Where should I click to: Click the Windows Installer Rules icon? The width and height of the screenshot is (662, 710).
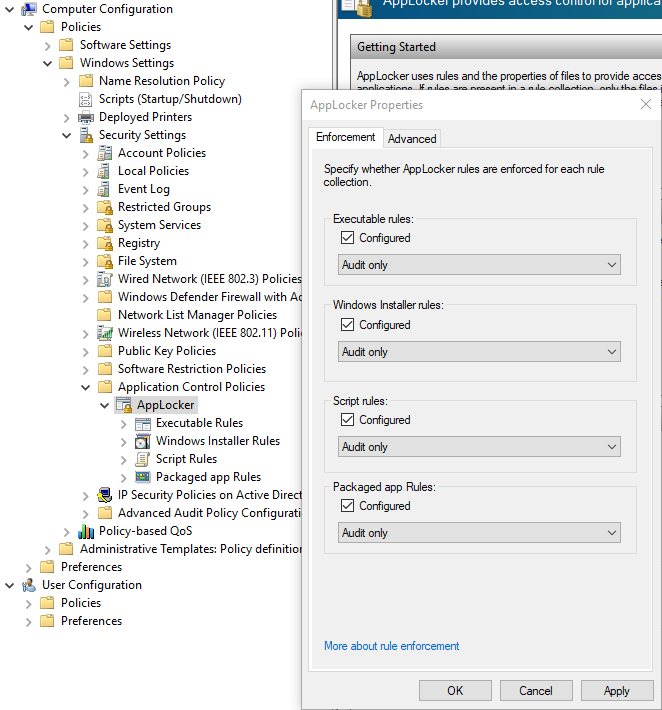[x=143, y=441]
